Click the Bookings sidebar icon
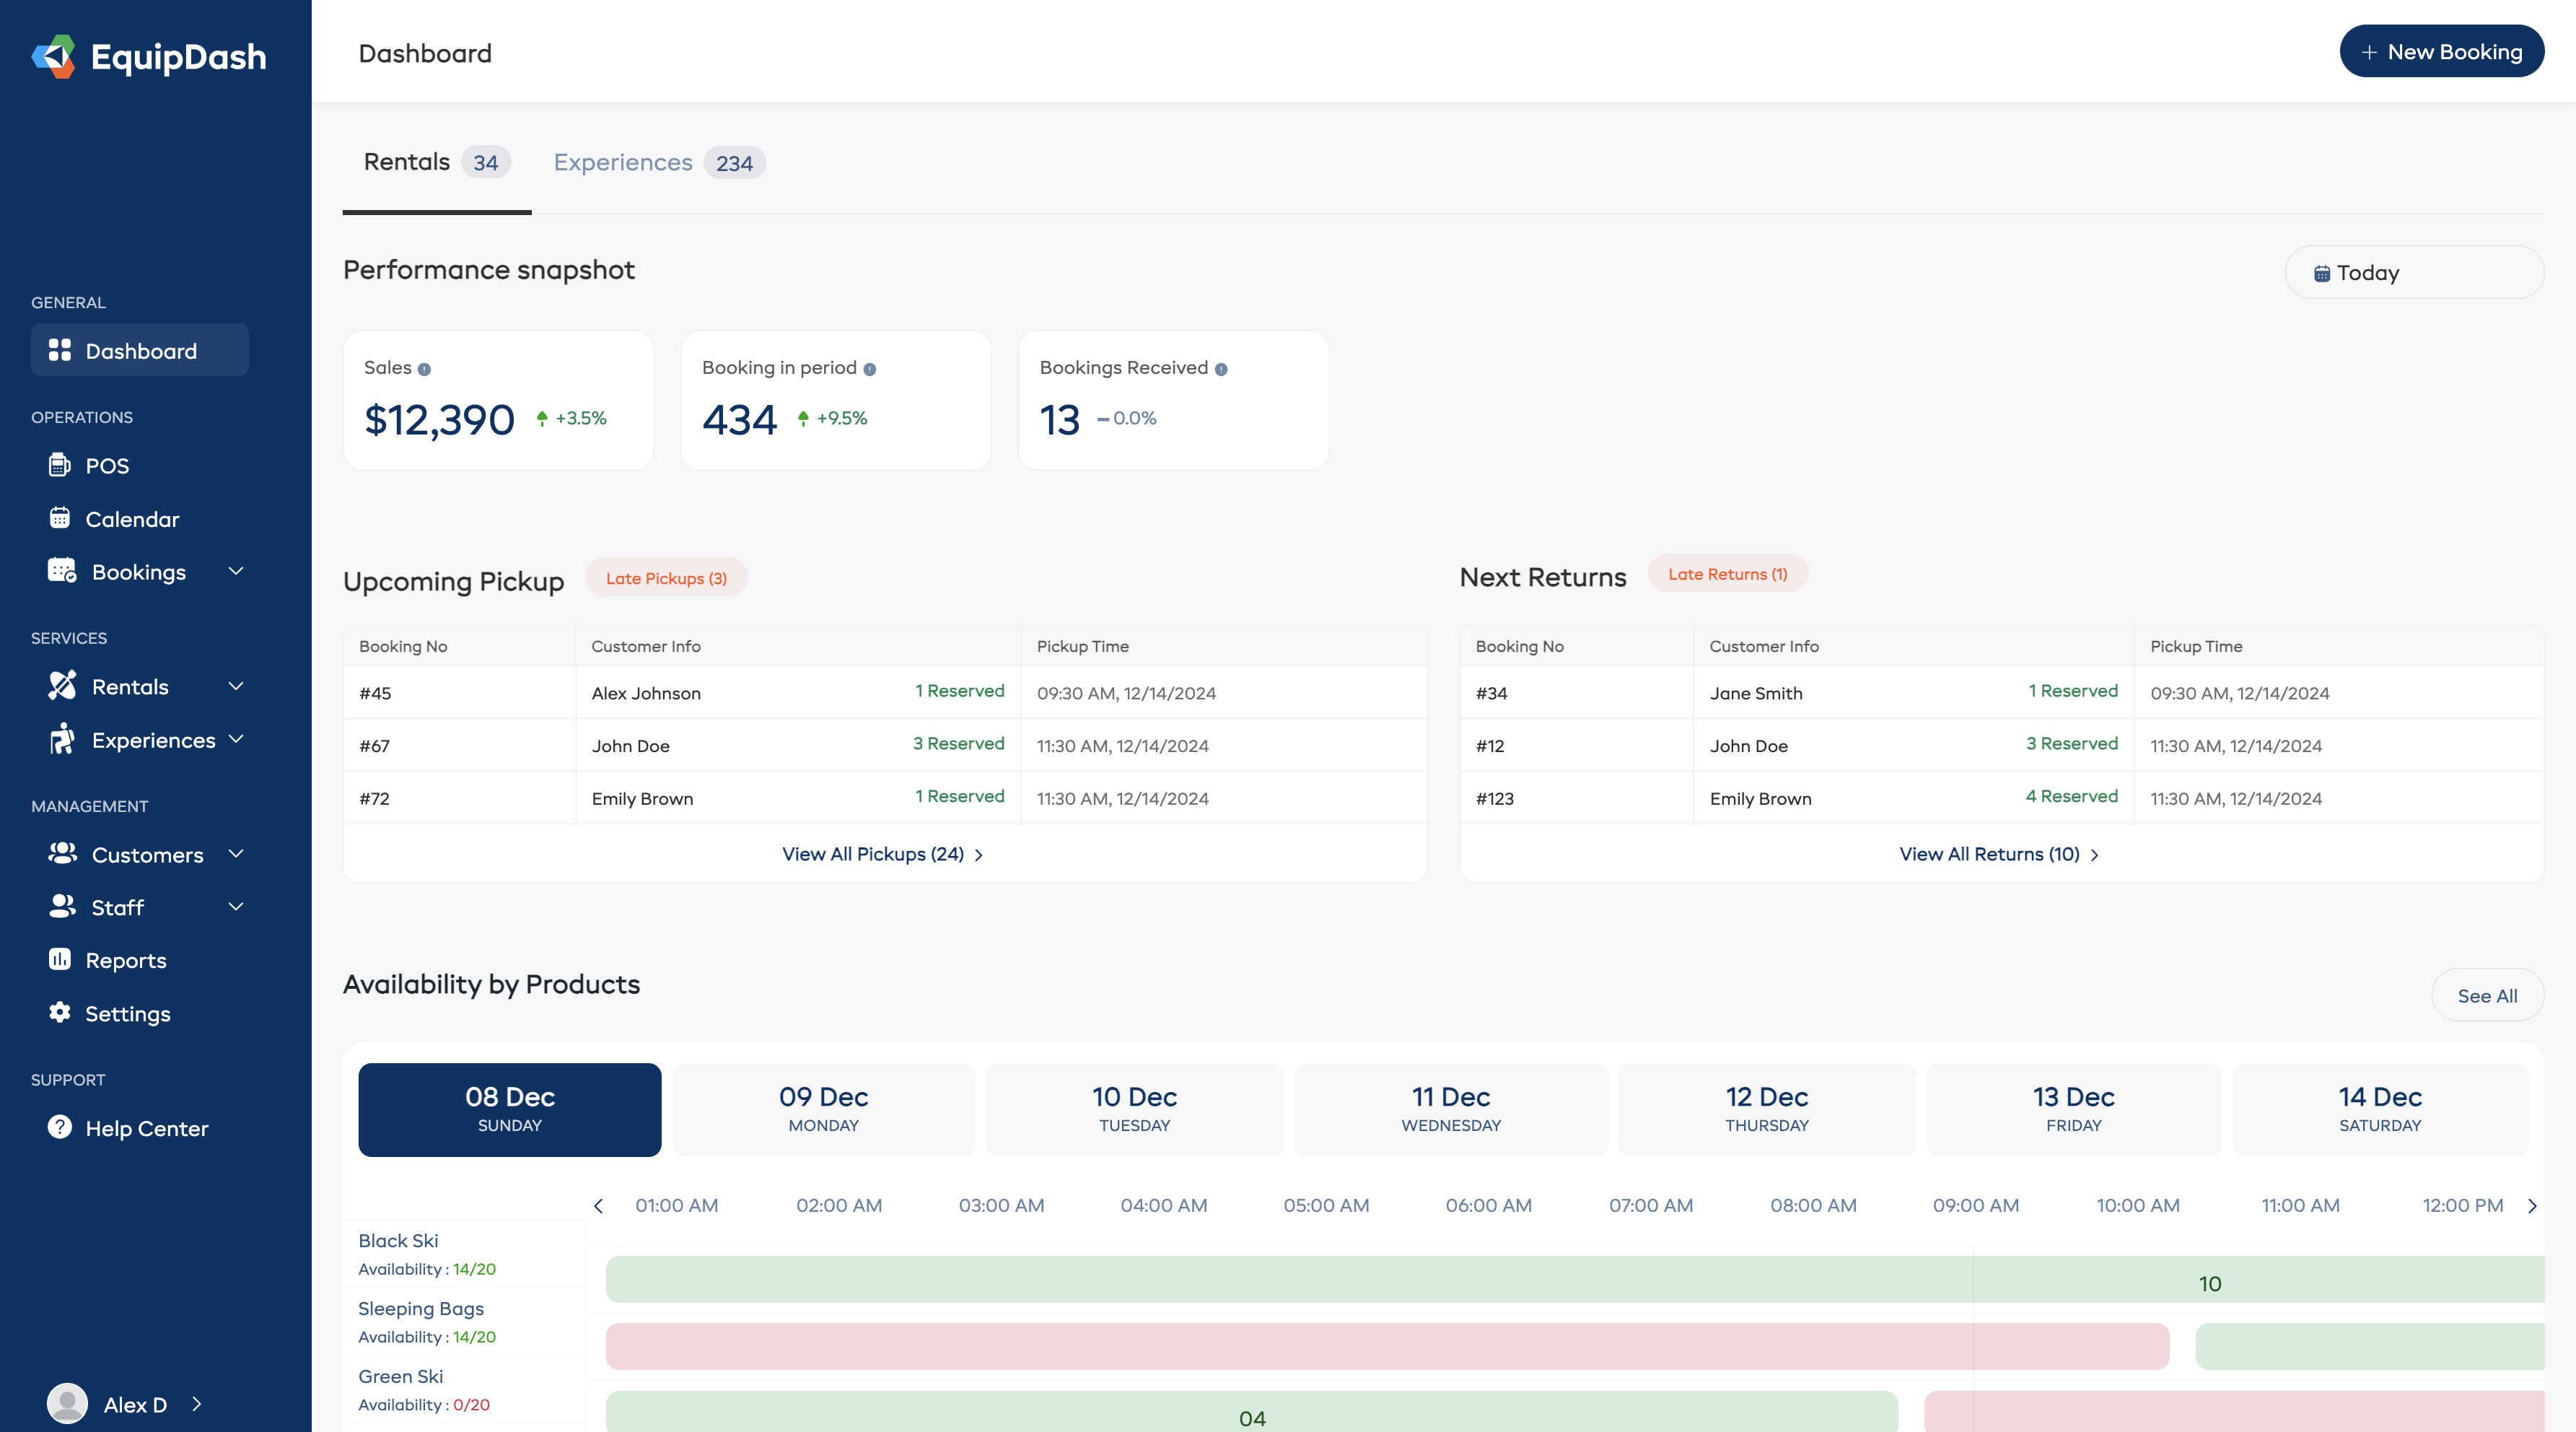 [62, 571]
